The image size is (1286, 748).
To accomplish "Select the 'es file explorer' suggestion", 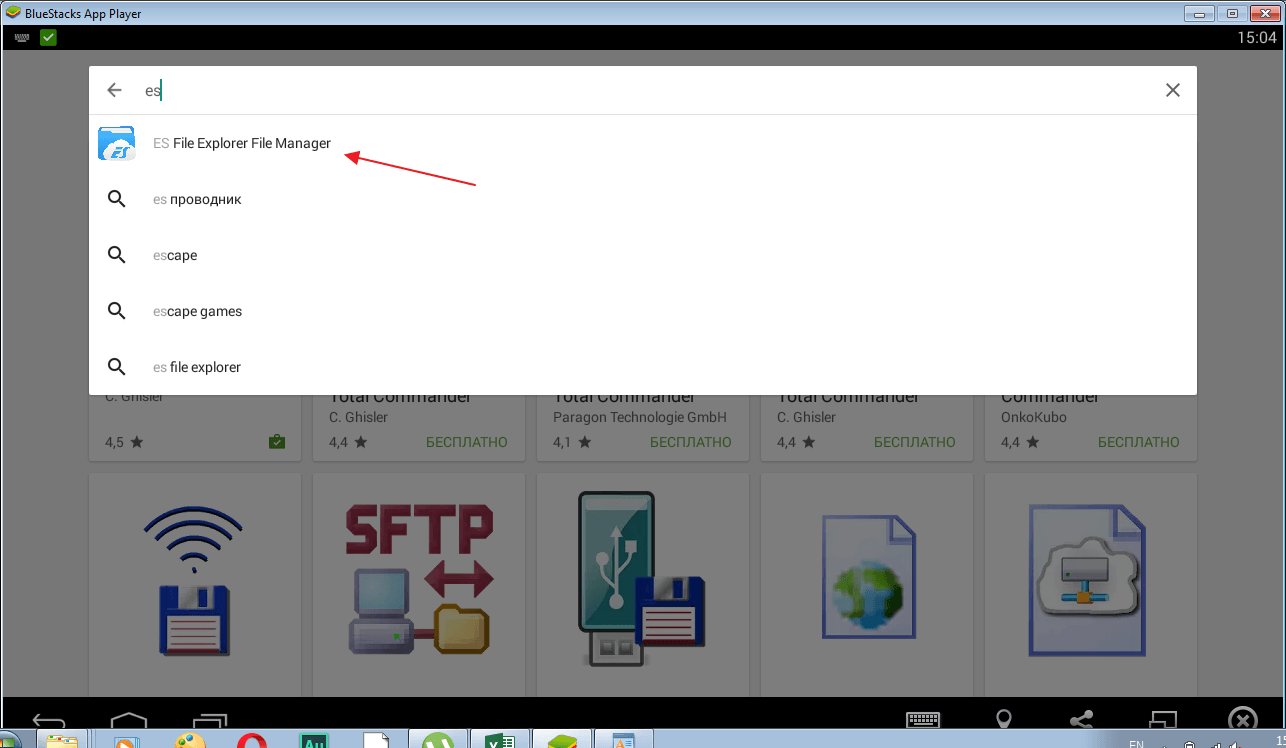I will tap(197, 367).
